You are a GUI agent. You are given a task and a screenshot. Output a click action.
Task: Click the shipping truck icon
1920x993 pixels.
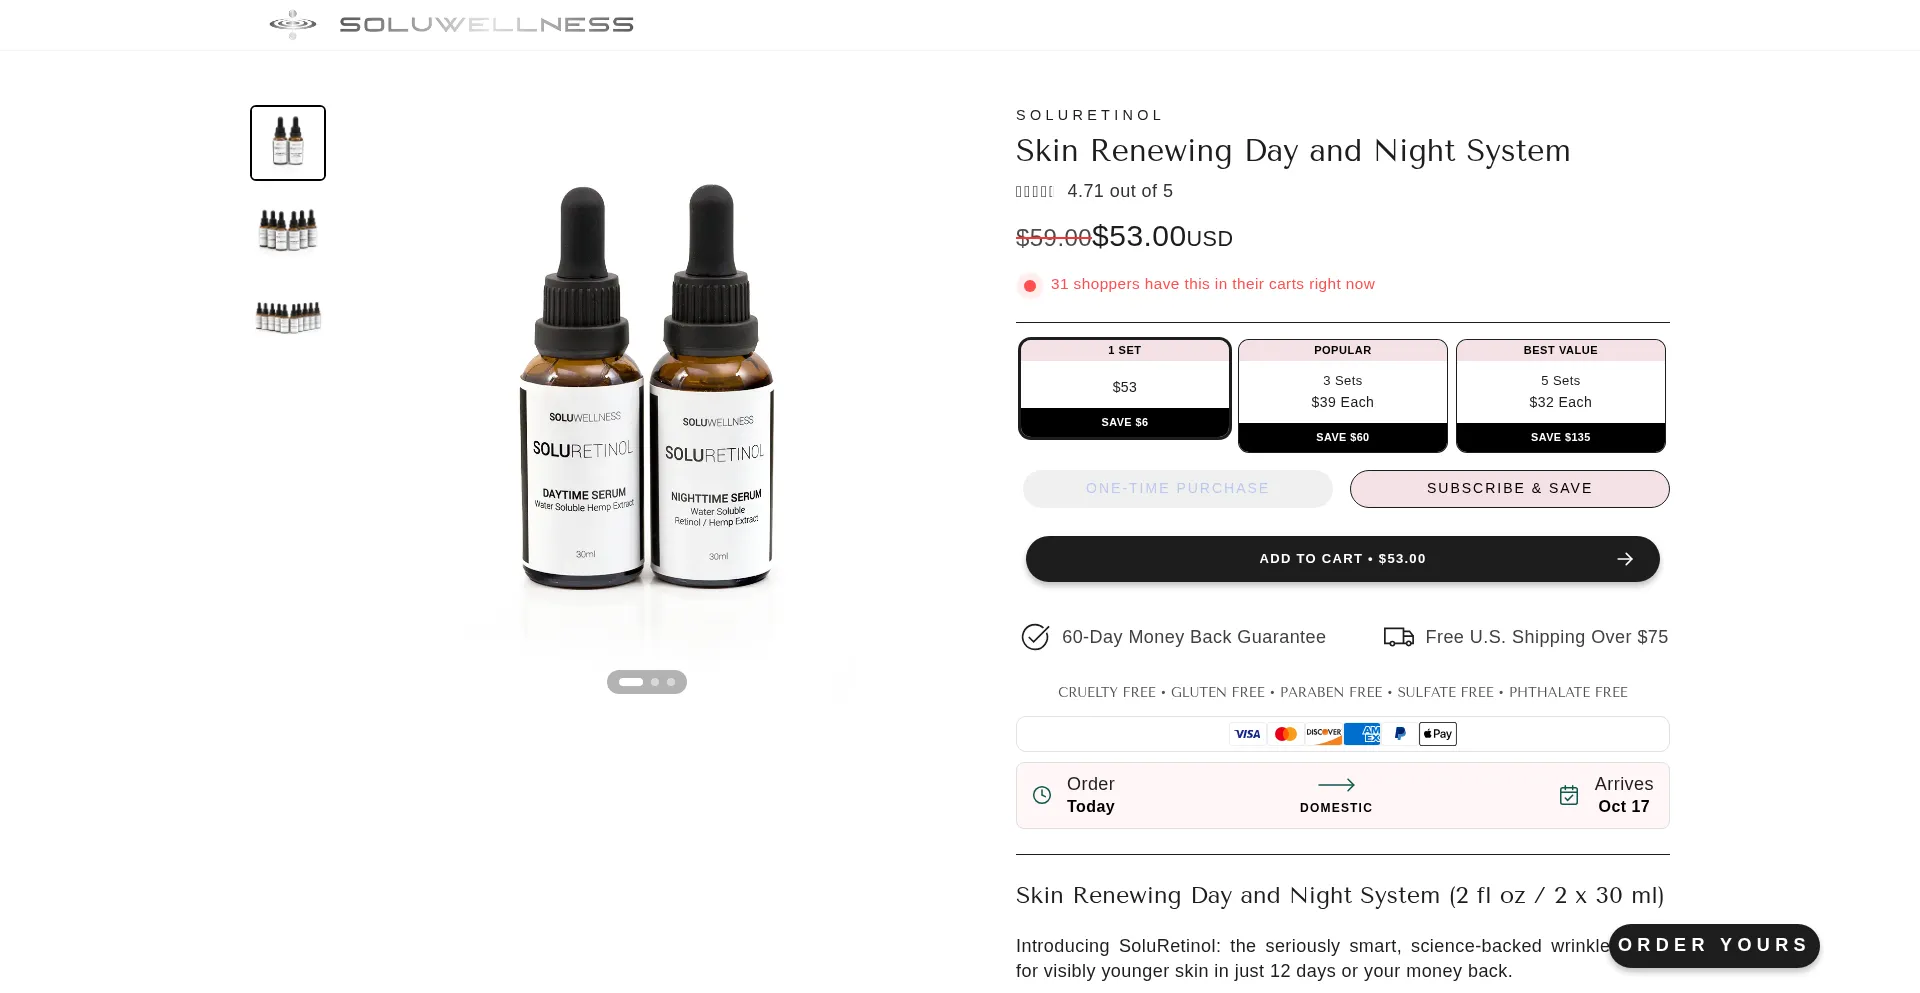click(x=1398, y=637)
